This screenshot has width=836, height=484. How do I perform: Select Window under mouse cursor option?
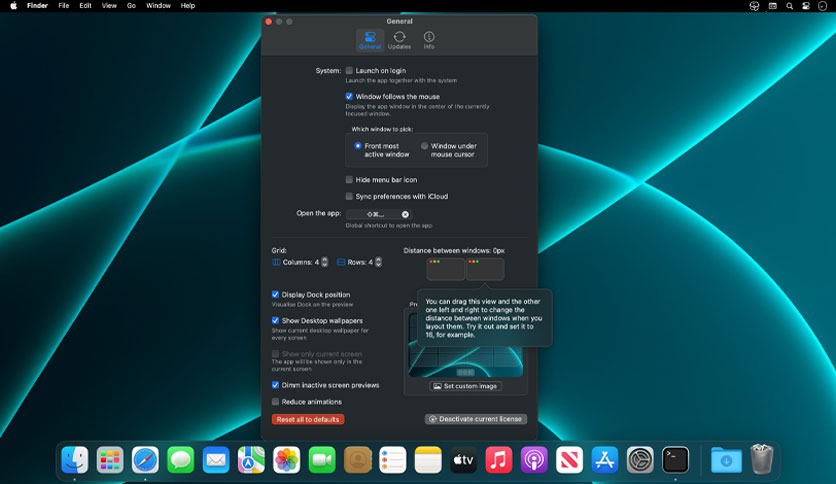pyautogui.click(x=424, y=146)
